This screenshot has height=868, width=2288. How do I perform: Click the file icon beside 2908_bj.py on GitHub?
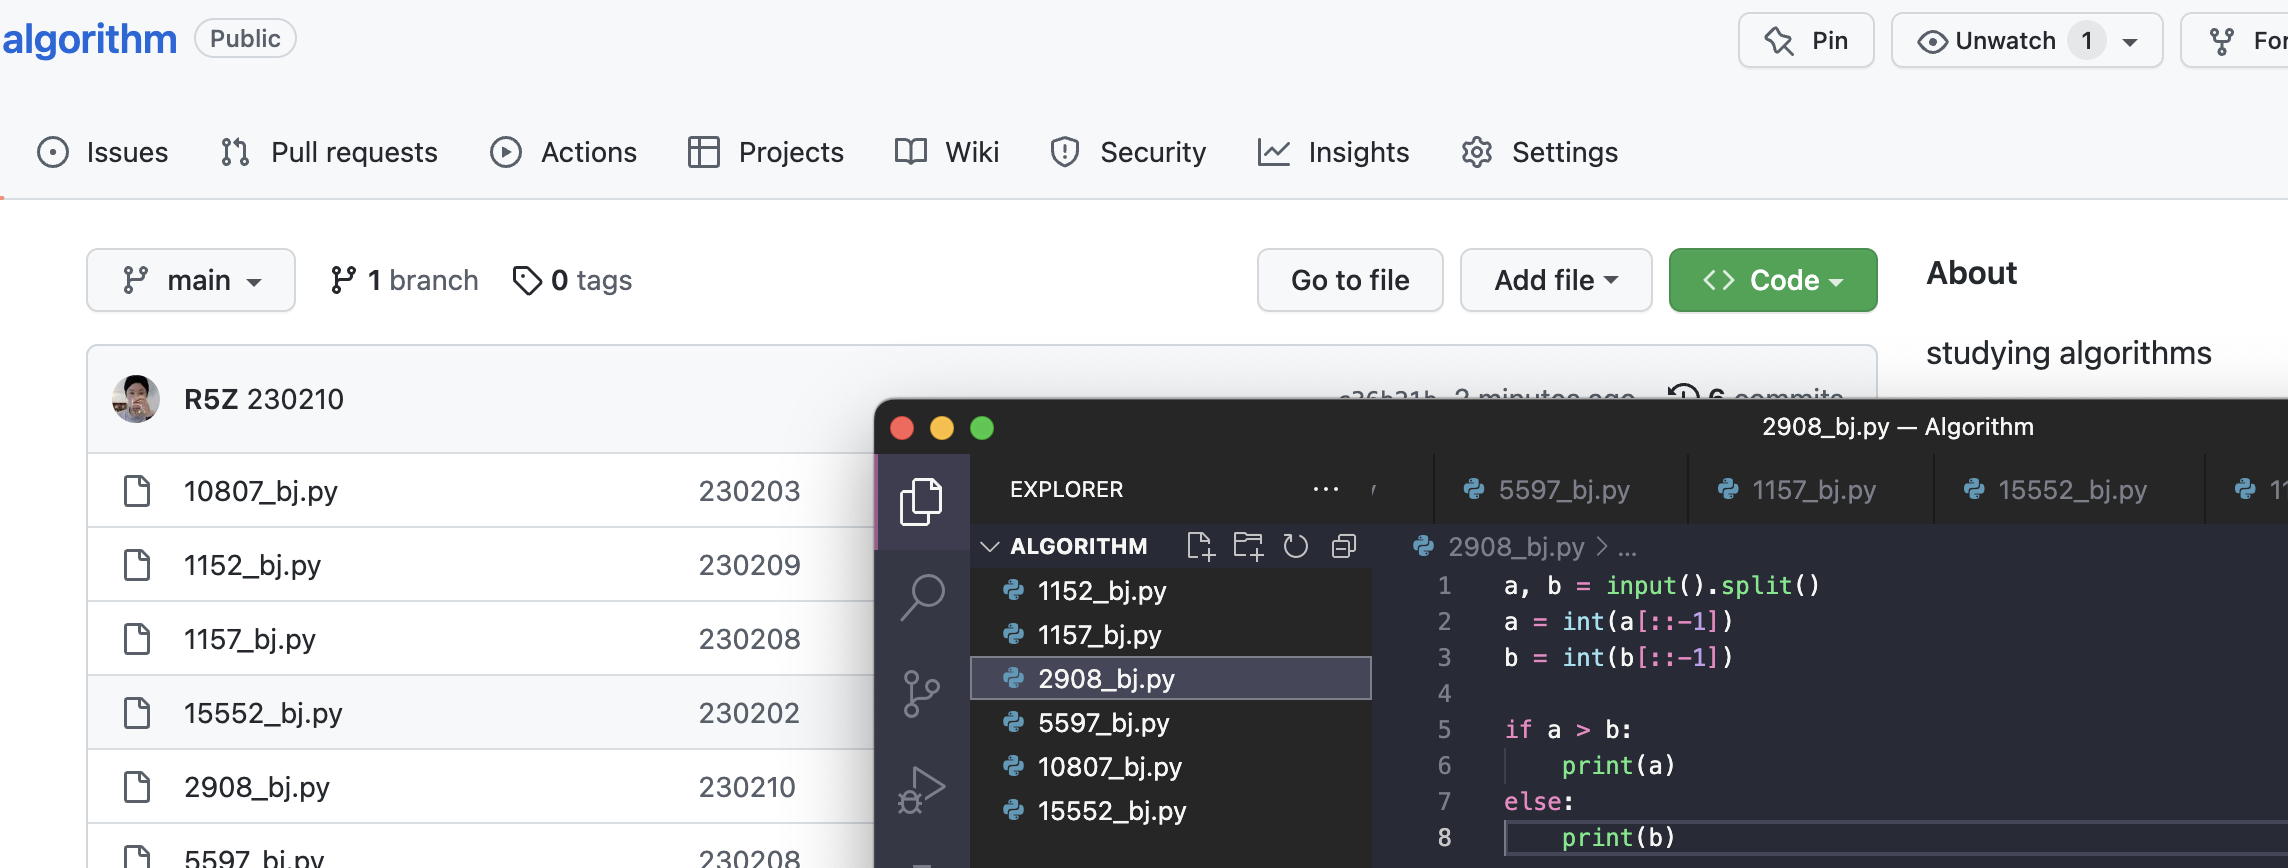tap(137, 787)
